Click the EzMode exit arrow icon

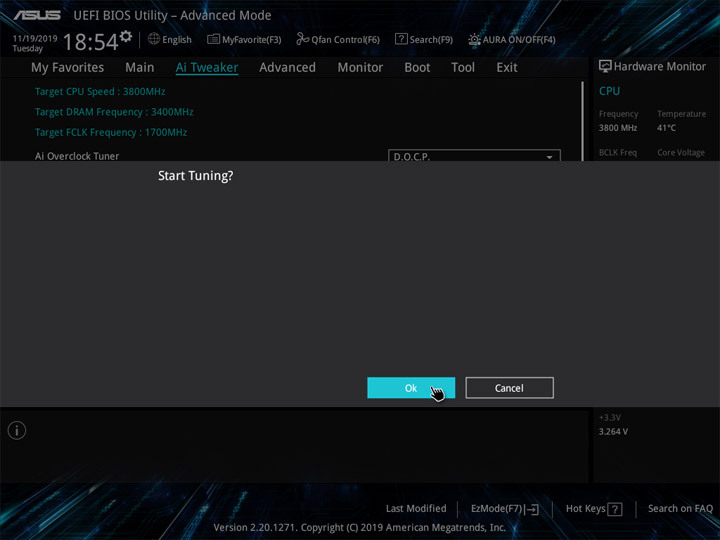click(x=531, y=509)
